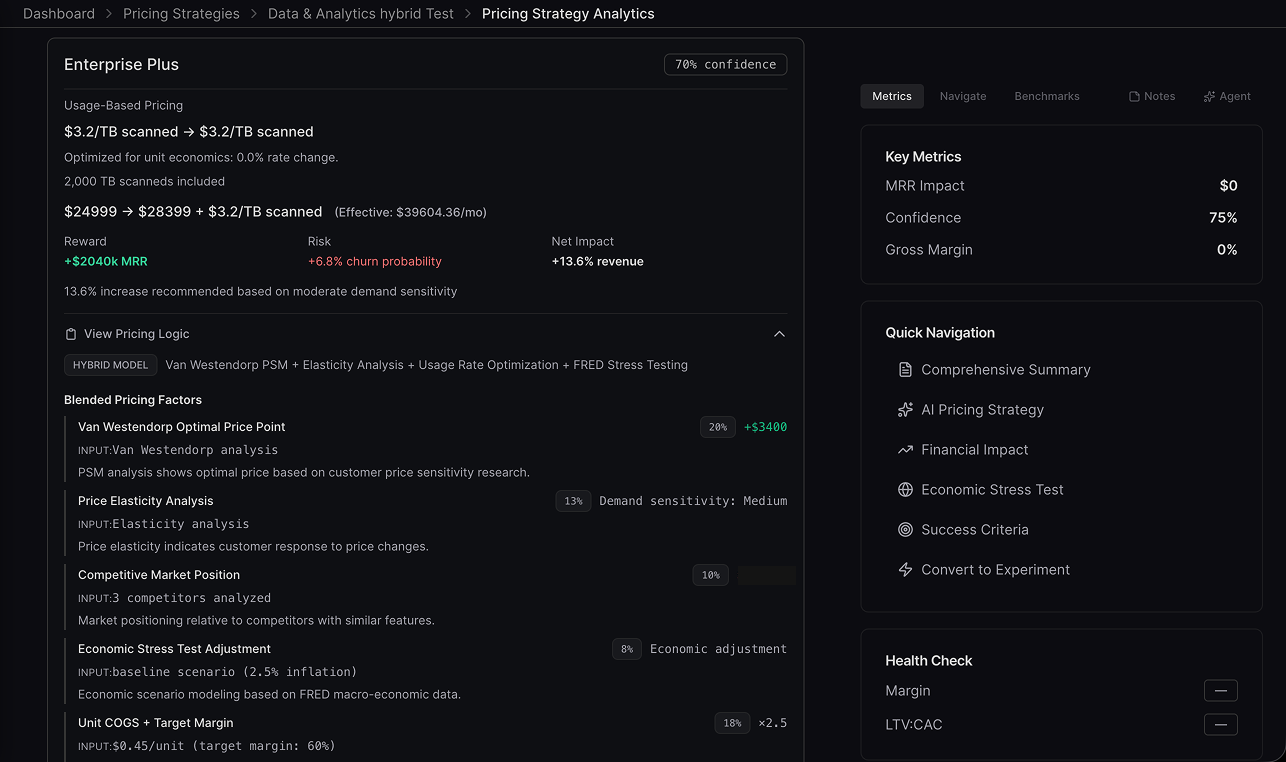Click the Economic adjustment label
The image size is (1286, 762).
coord(719,649)
